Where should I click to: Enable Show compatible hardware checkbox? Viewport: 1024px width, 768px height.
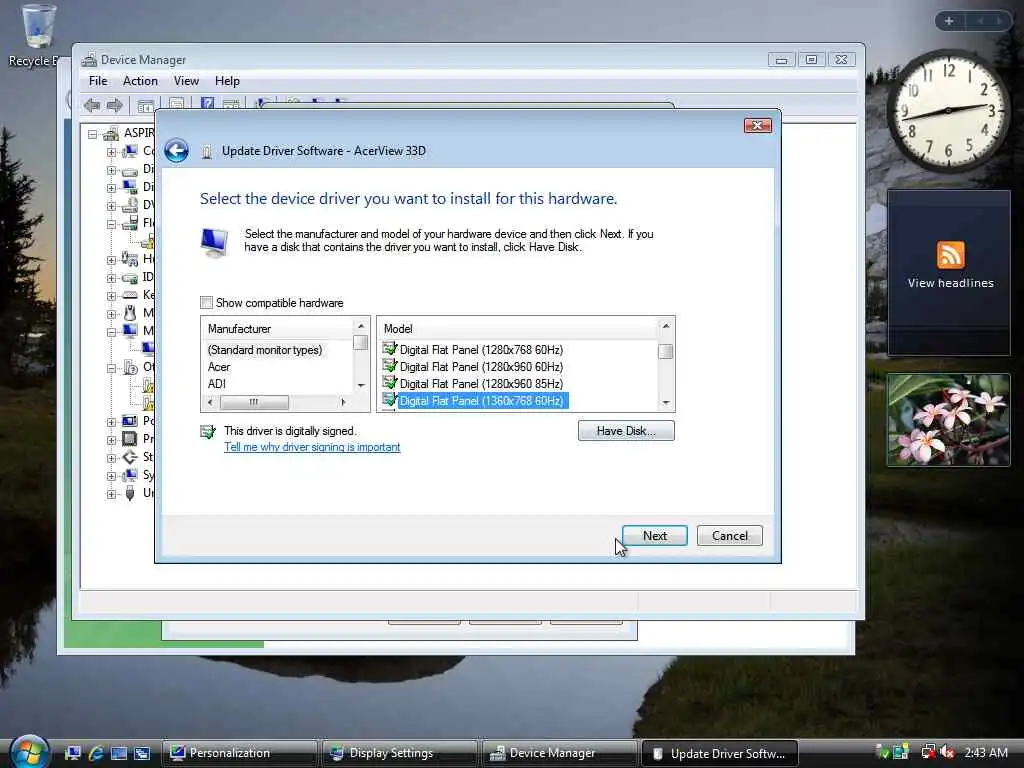(x=206, y=302)
